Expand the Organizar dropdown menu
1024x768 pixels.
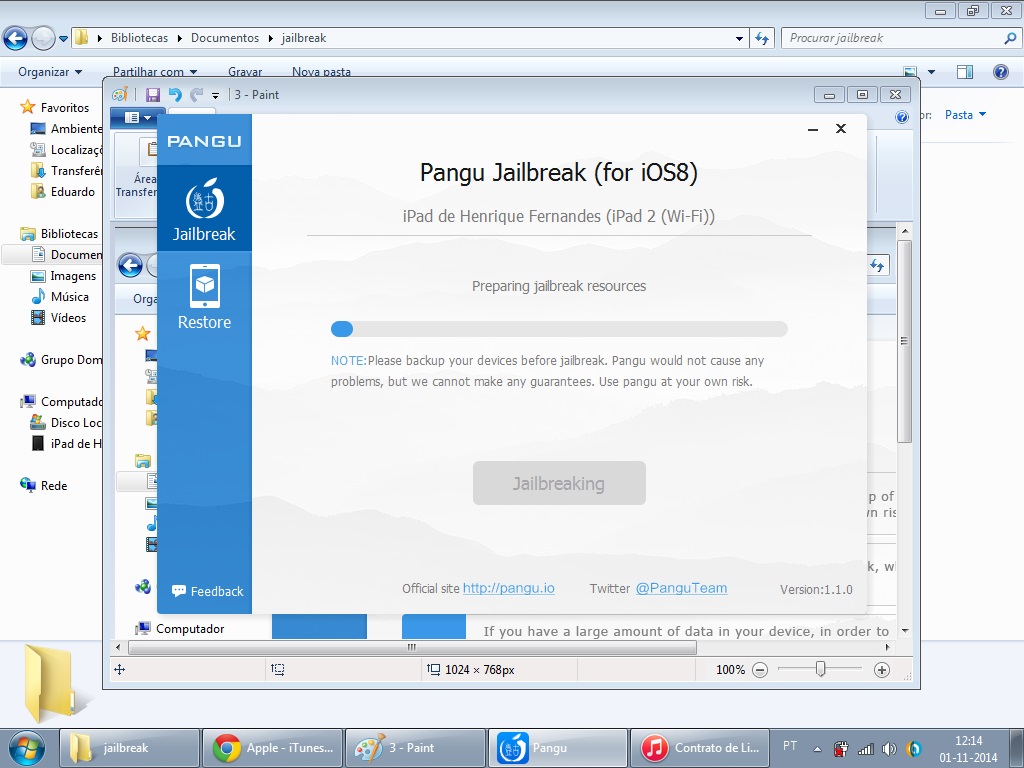[50, 72]
